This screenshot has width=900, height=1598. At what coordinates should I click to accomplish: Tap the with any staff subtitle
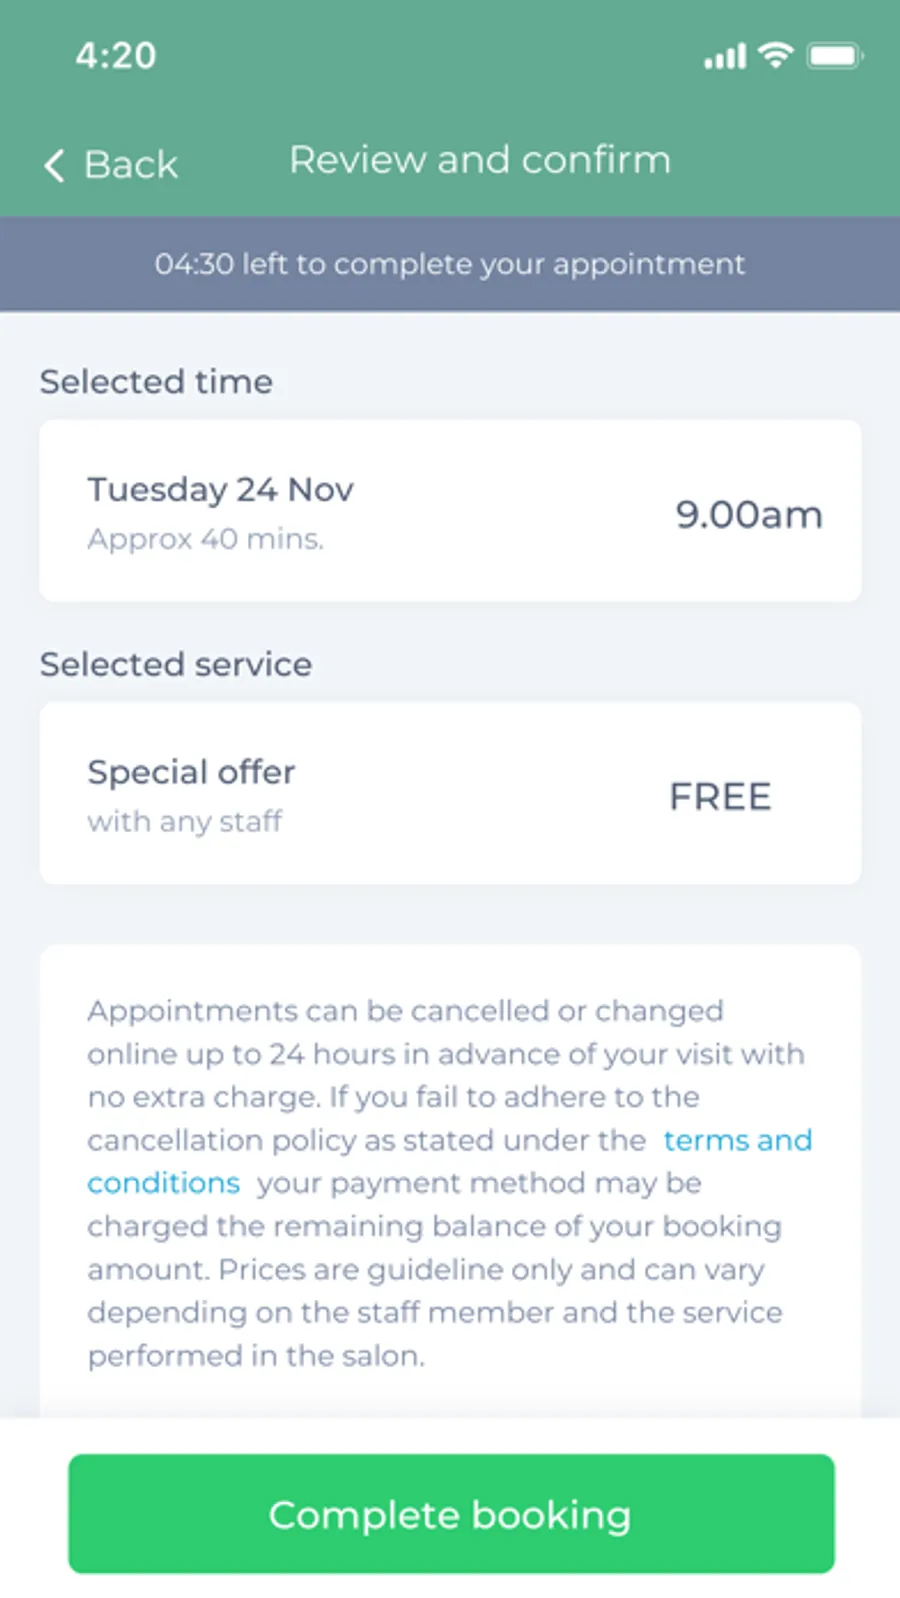pyautogui.click(x=184, y=822)
